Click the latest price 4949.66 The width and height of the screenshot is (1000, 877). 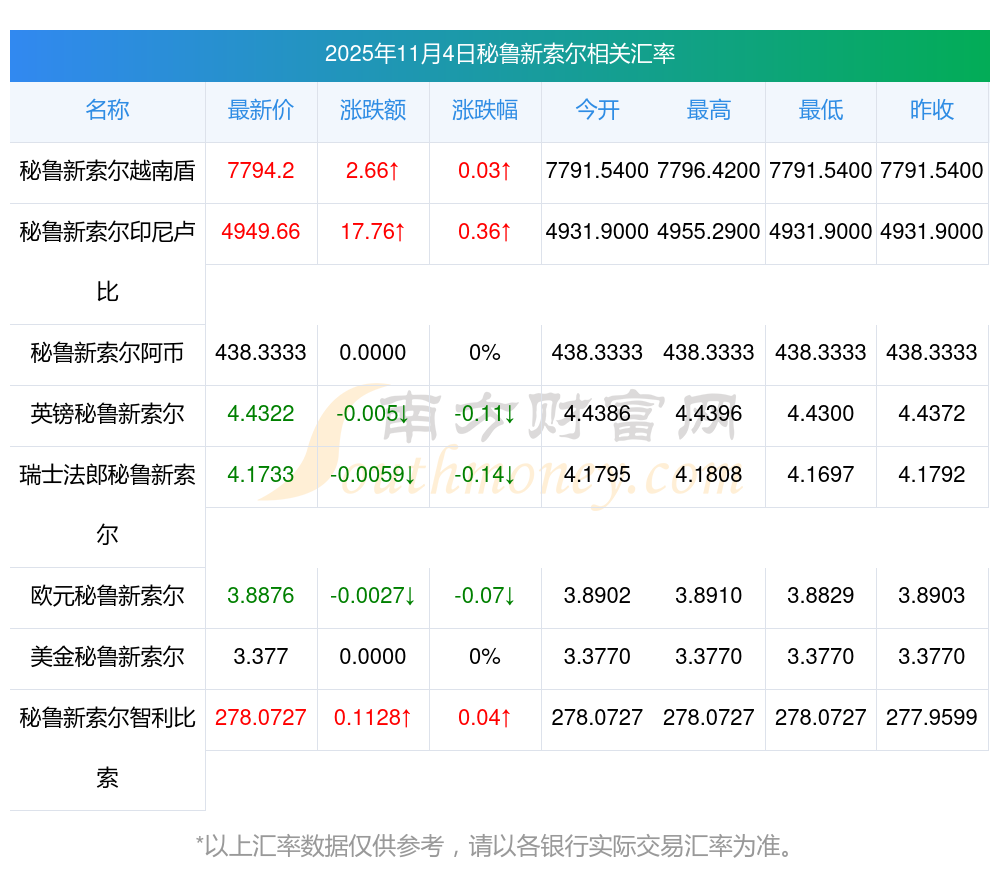[x=261, y=232]
